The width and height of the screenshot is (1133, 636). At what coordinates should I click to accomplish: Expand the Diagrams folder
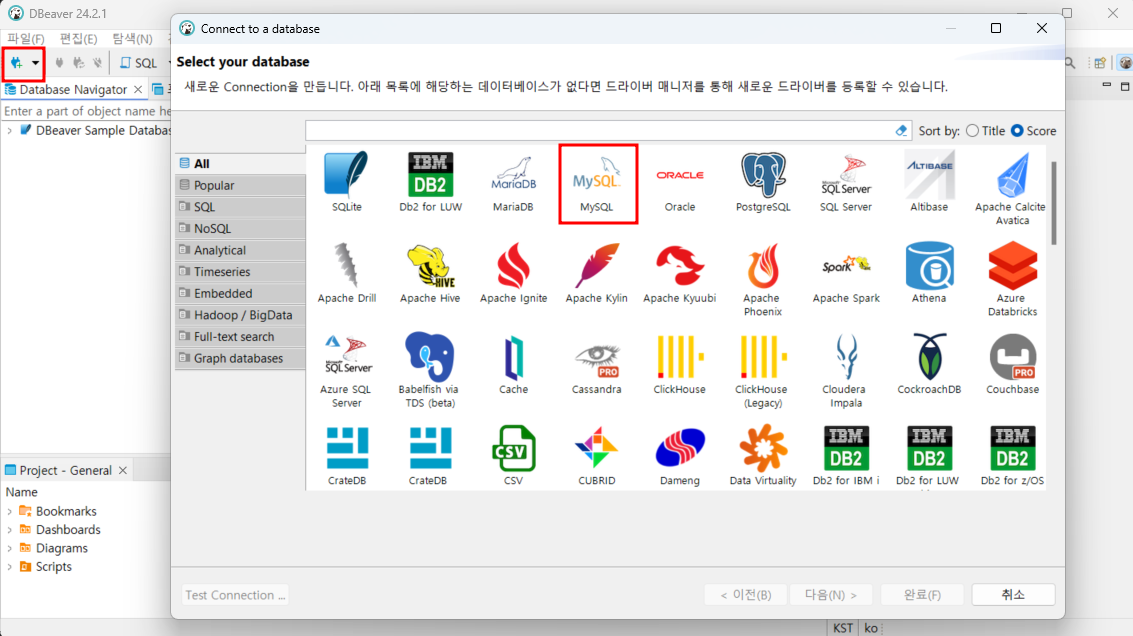point(9,549)
